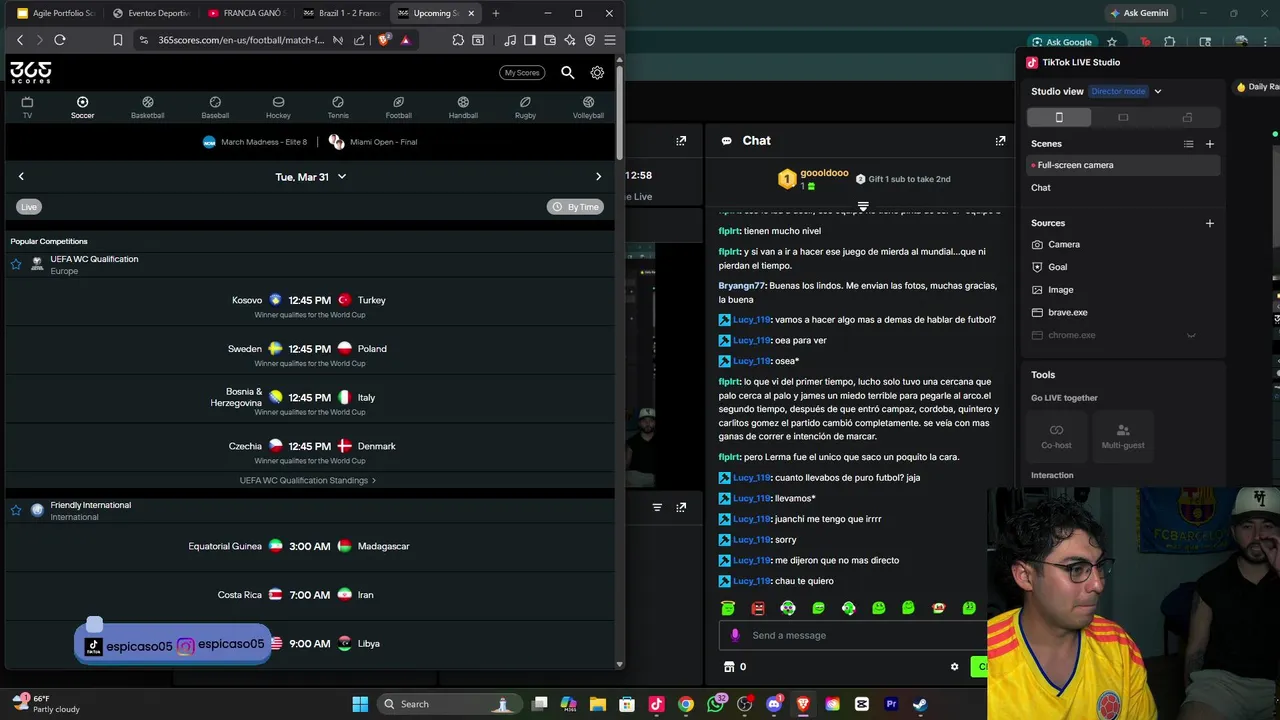Viewport: 1280px width, 720px height.
Task: Start a Multi-guest session
Action: (x=1122, y=435)
